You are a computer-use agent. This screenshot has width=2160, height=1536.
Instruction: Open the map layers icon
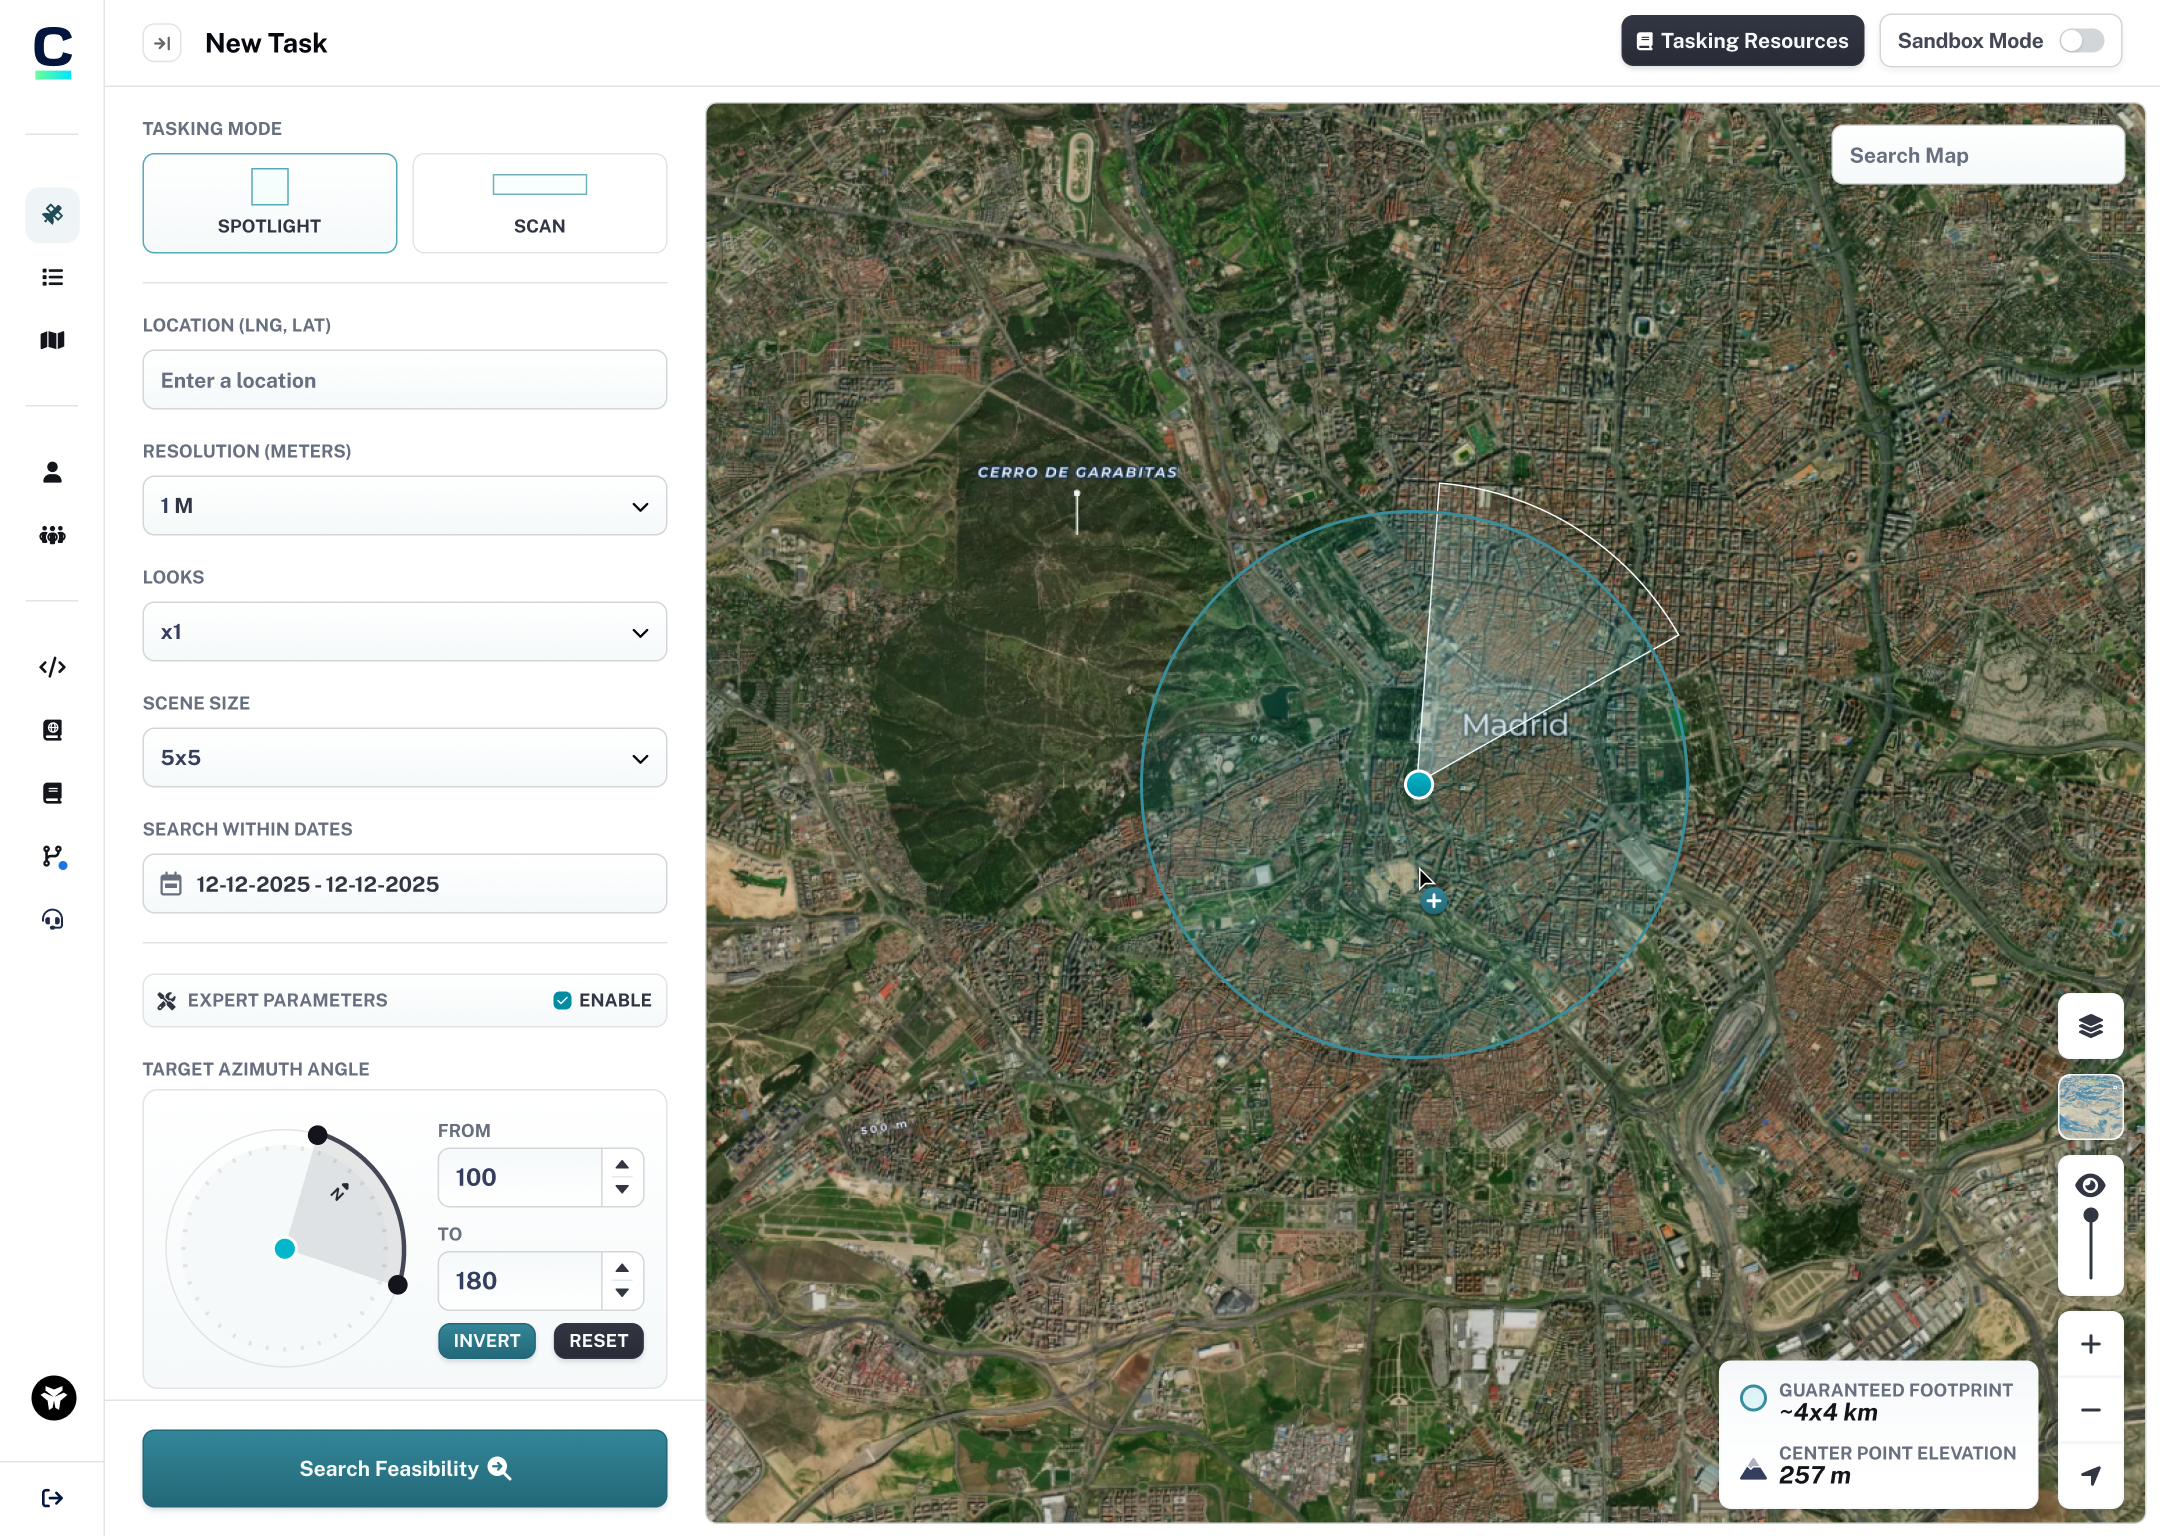pyautogui.click(x=2090, y=1026)
